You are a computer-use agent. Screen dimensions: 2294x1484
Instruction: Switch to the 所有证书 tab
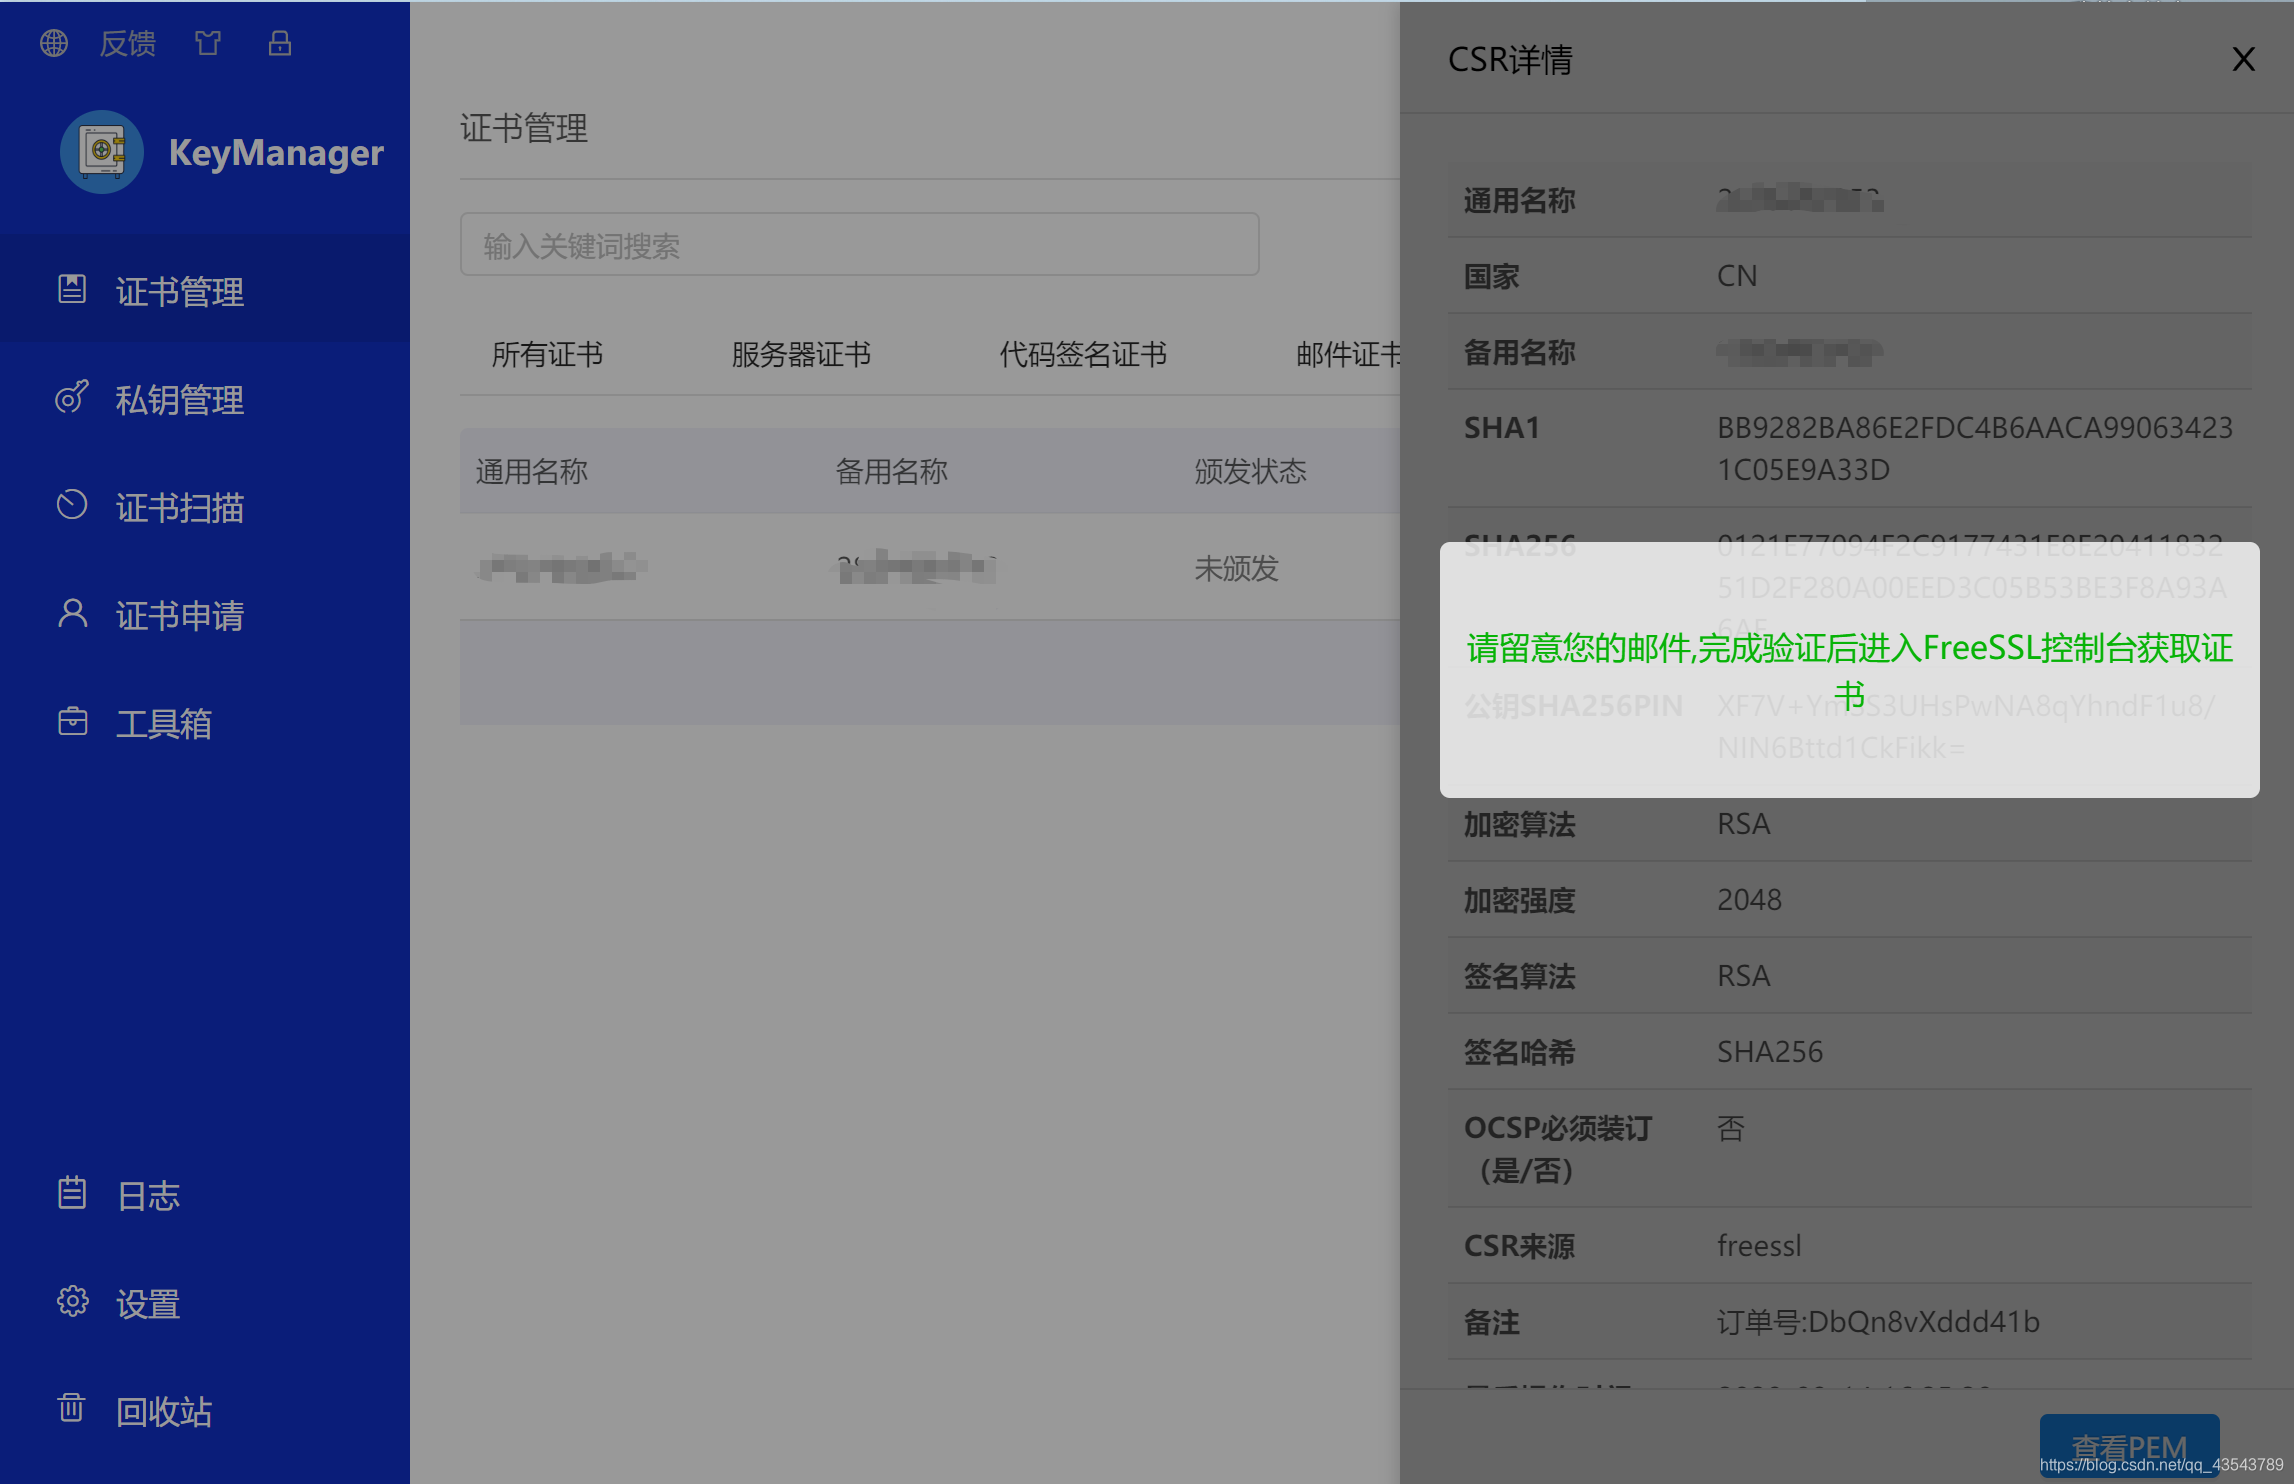point(547,354)
